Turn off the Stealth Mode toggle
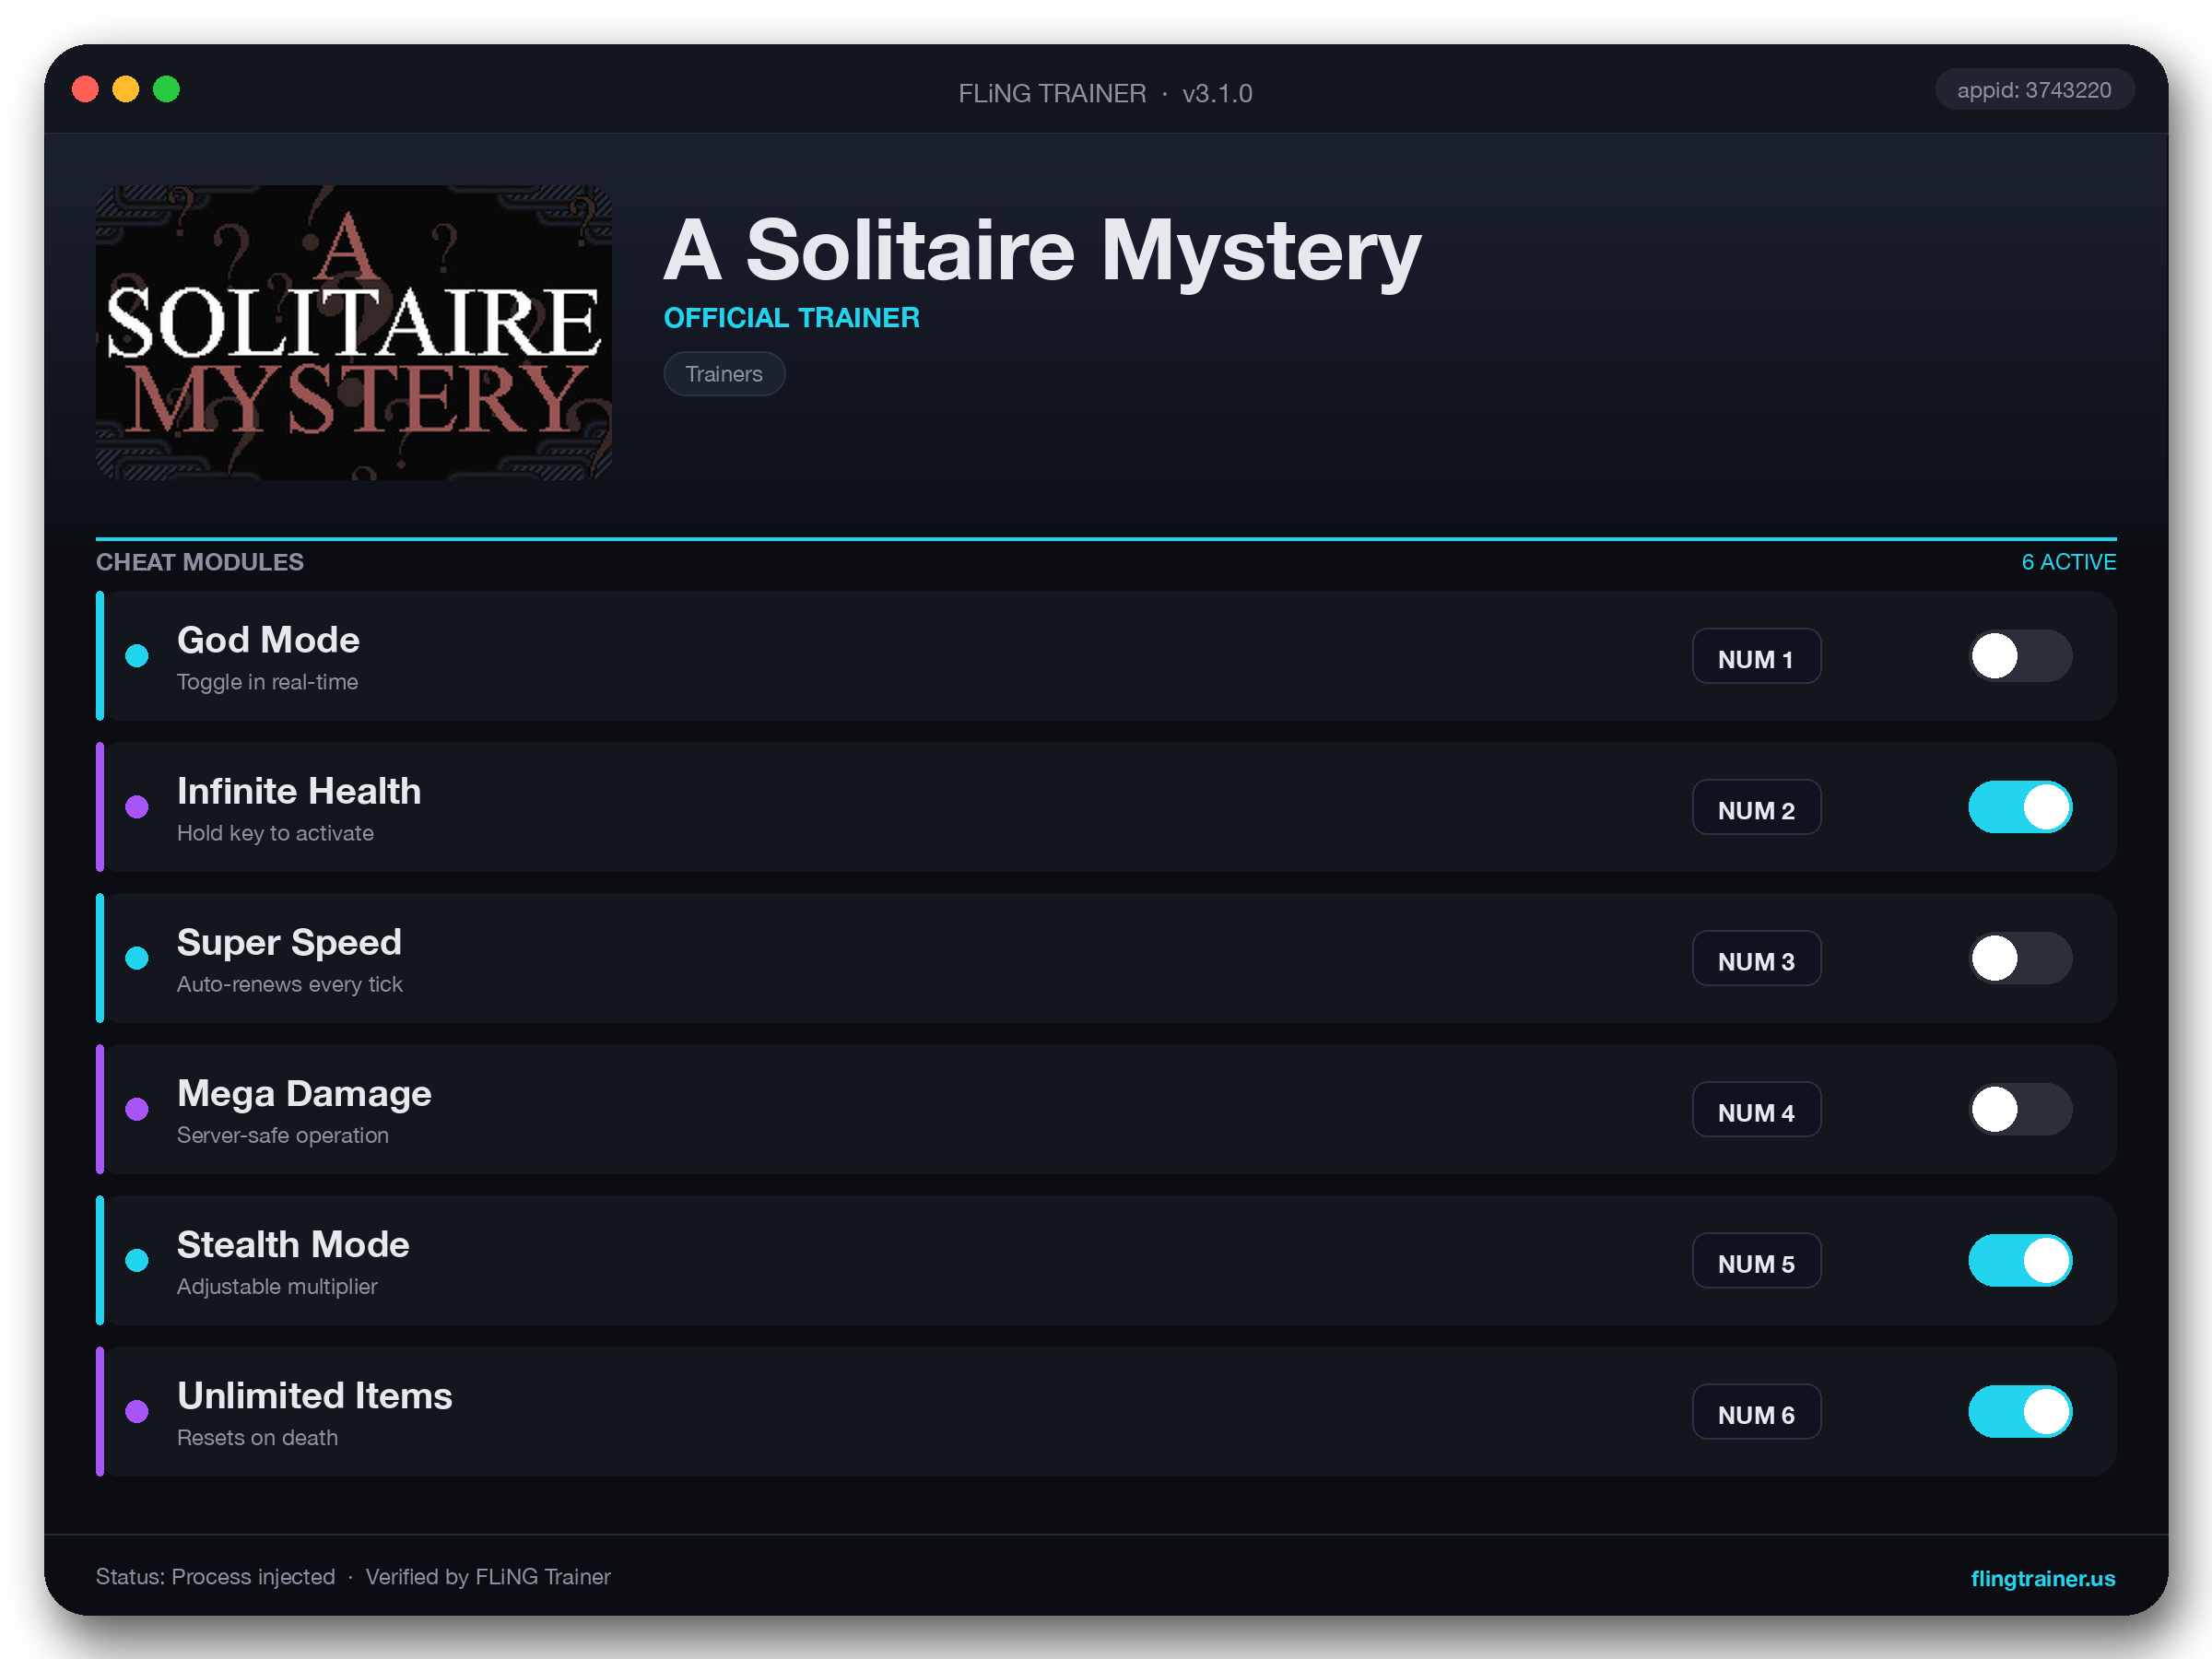This screenshot has height=1659, width=2212. click(x=2020, y=1260)
